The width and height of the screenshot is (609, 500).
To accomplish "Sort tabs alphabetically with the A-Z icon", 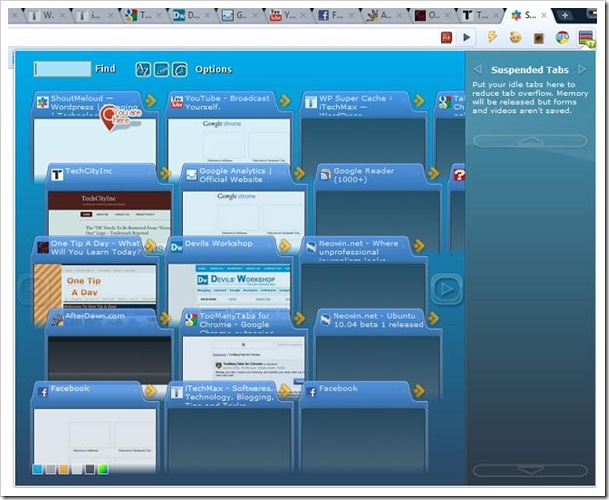I will 143,70.
